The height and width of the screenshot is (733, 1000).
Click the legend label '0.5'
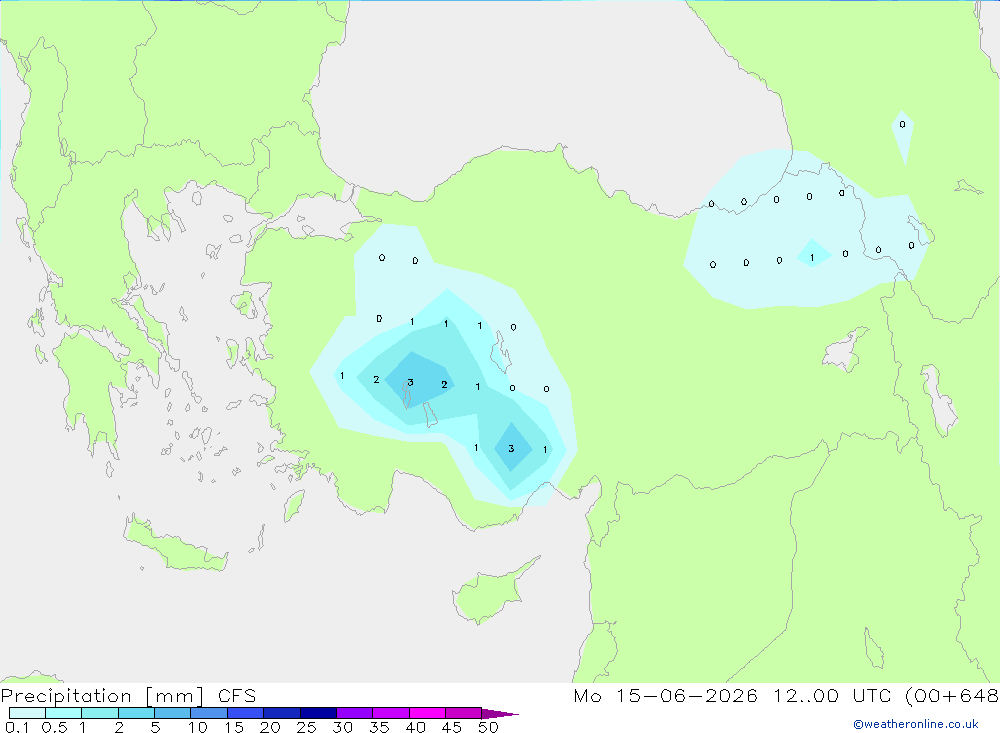tap(54, 727)
